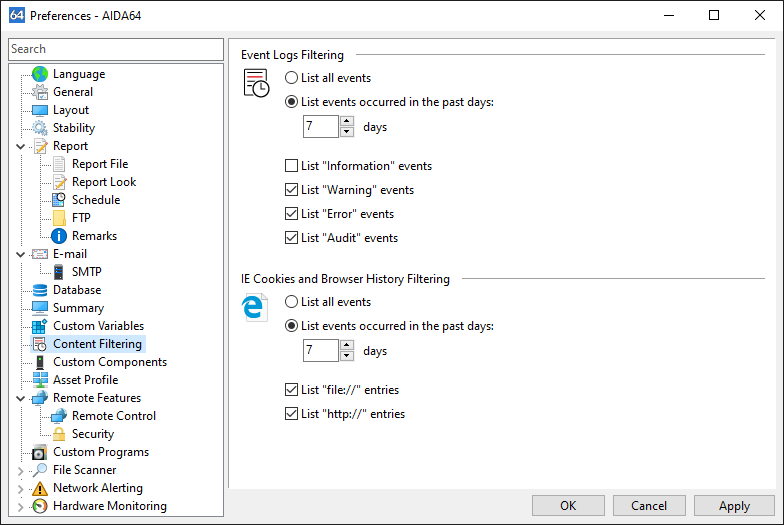The height and width of the screenshot is (525, 784).
Task: Open the Asset Profile page
Action: point(86,380)
